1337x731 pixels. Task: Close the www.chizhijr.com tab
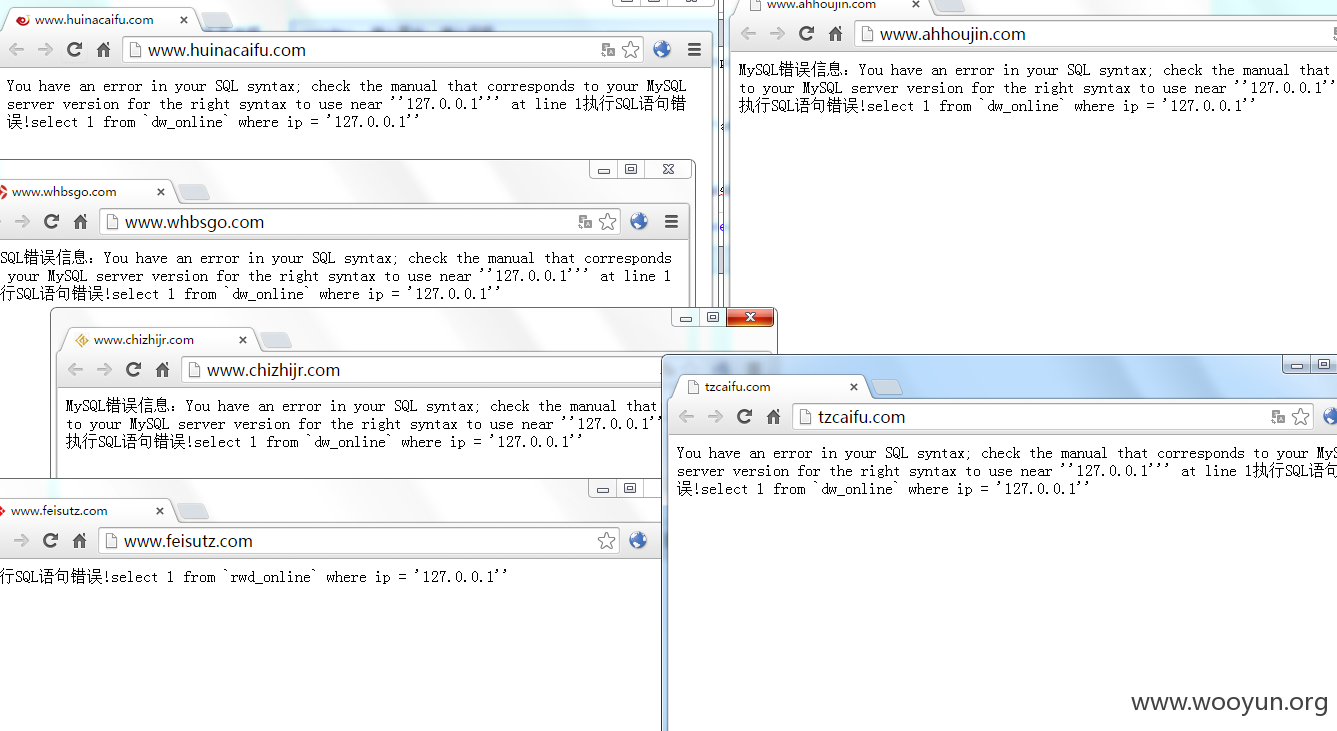coord(241,340)
